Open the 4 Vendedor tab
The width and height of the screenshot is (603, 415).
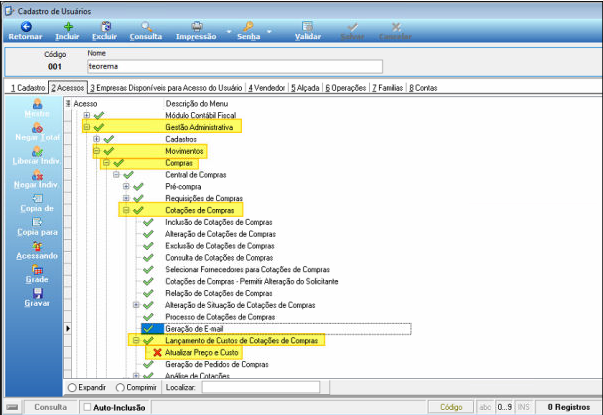(x=267, y=88)
